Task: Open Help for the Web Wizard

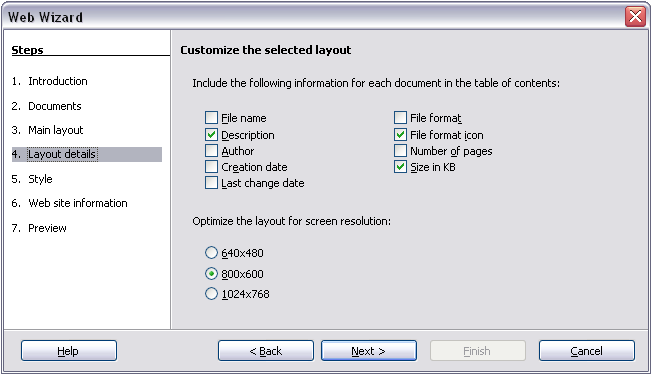Action: tap(69, 351)
